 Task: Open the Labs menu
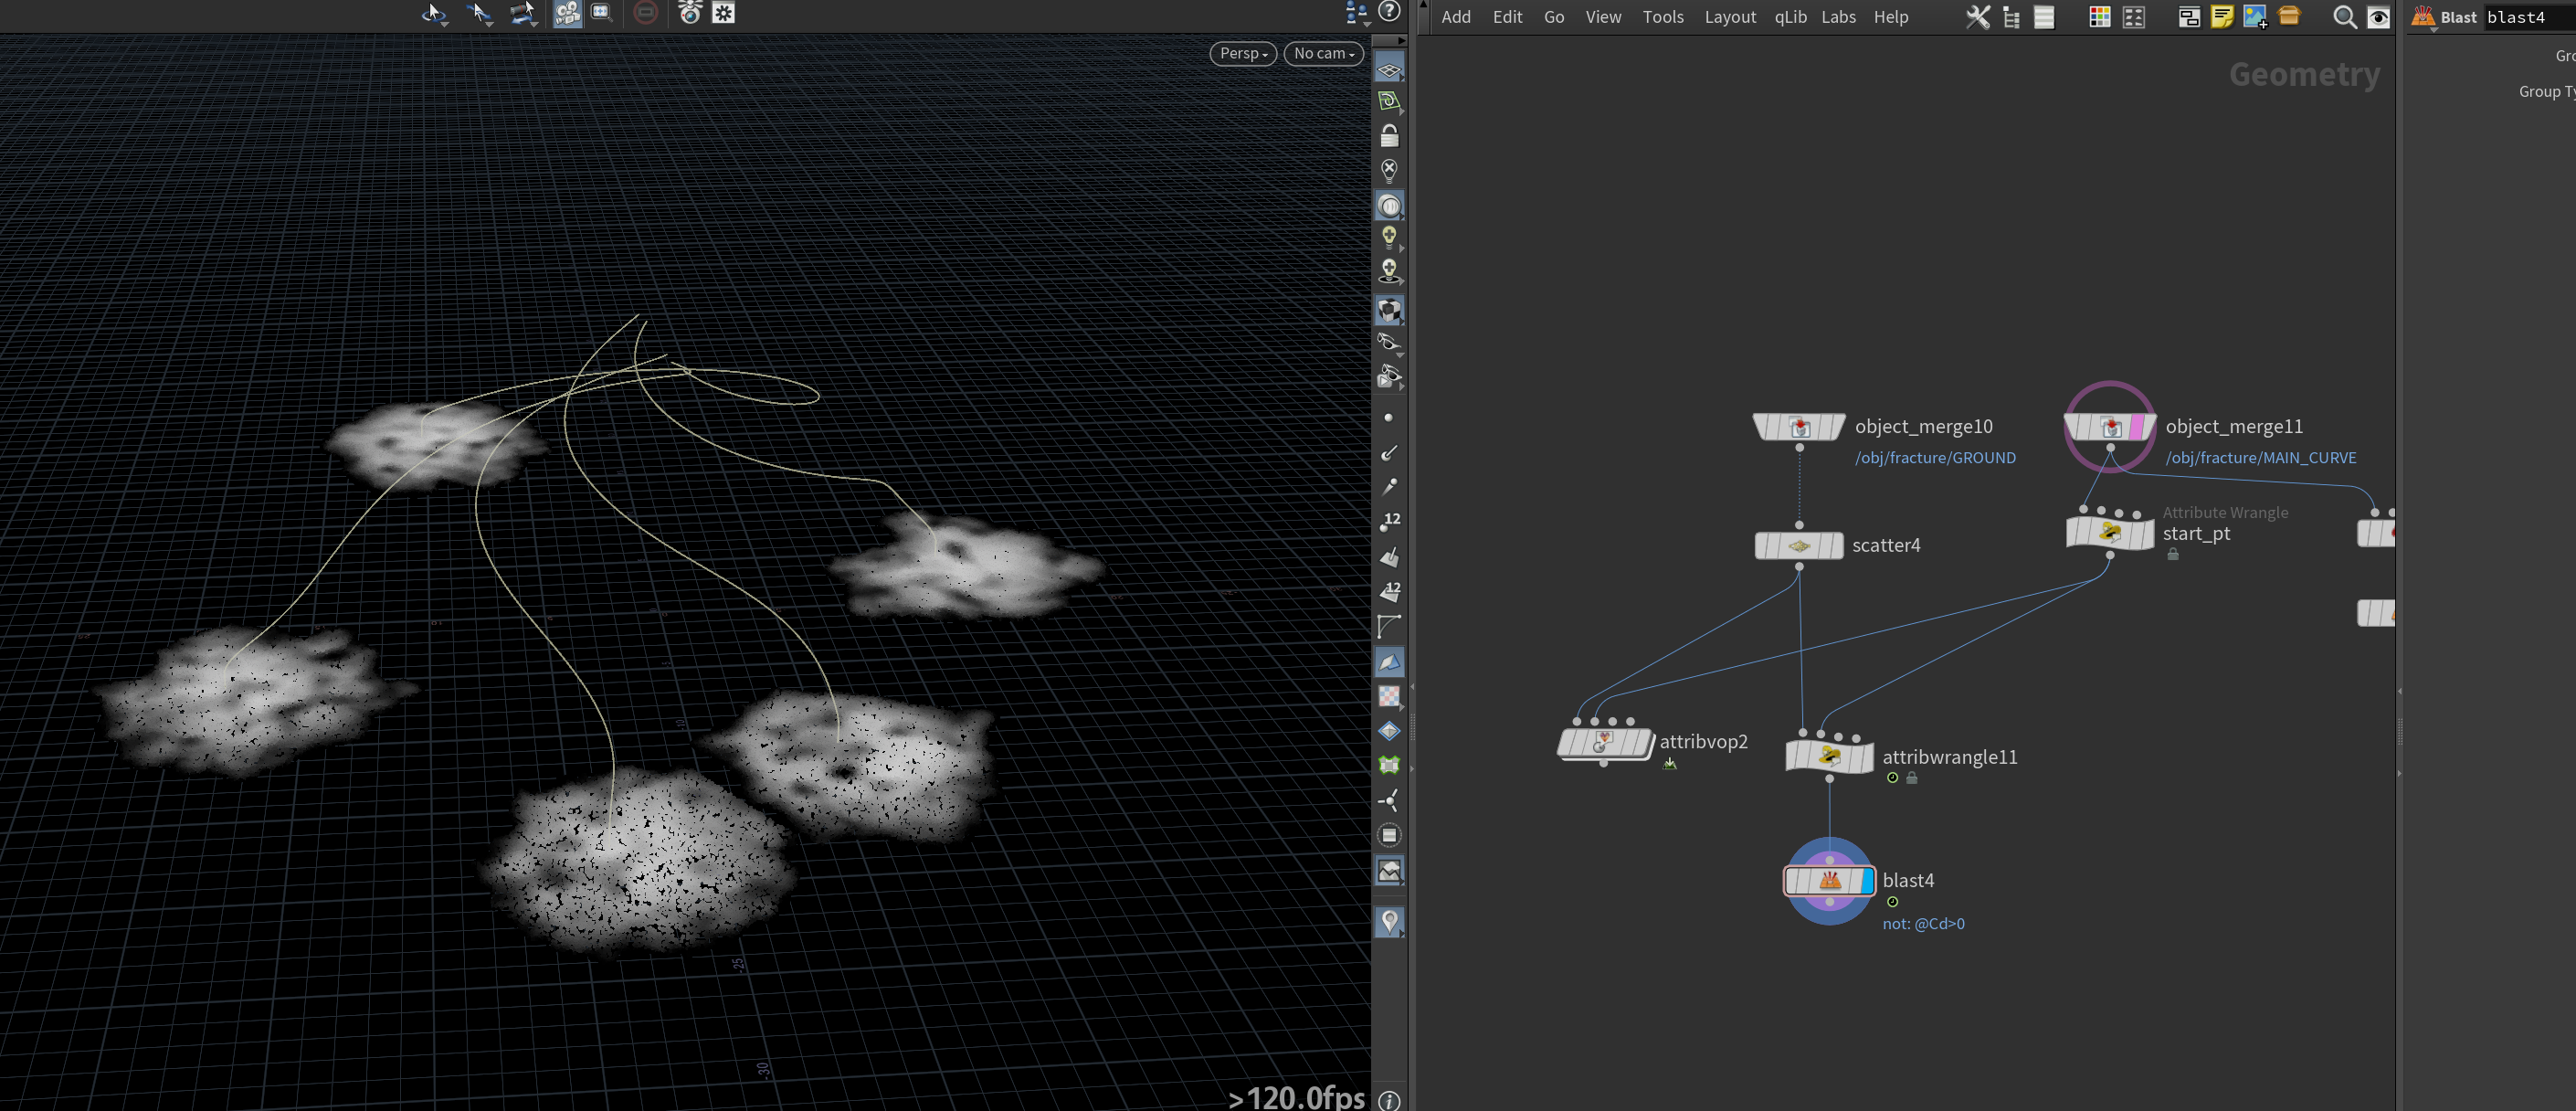coord(1838,17)
